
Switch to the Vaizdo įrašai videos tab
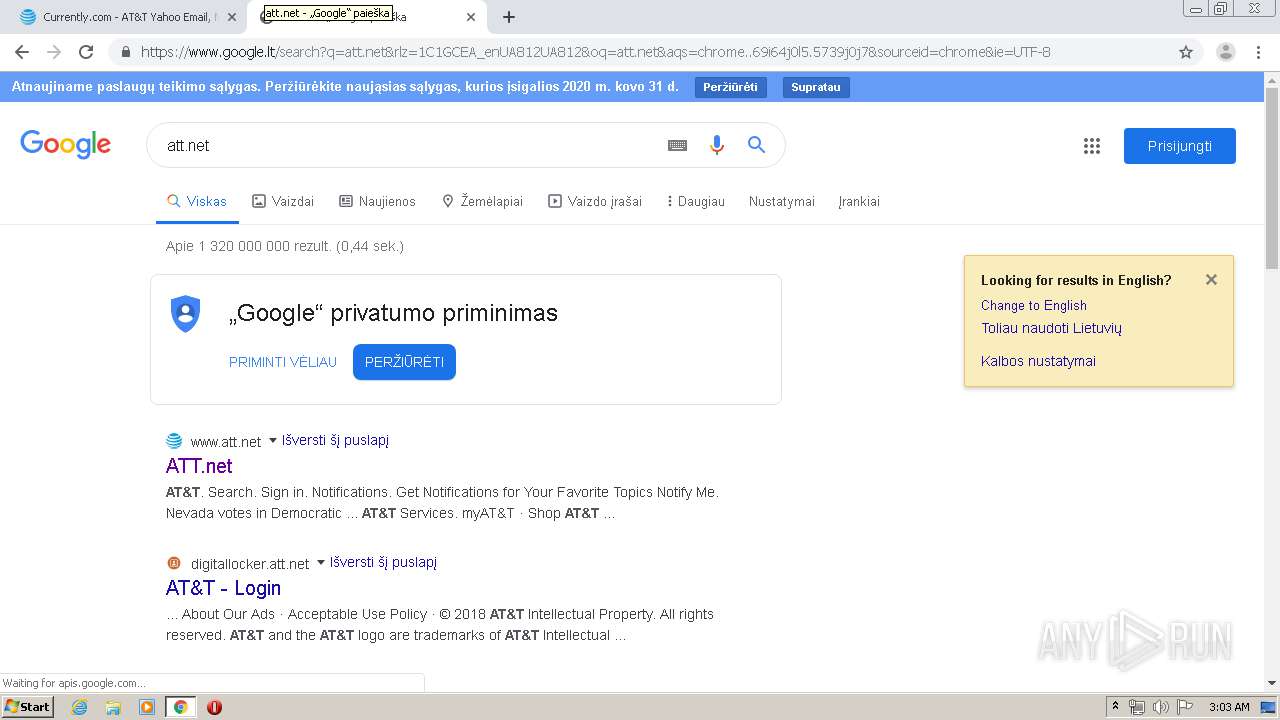tap(595, 201)
